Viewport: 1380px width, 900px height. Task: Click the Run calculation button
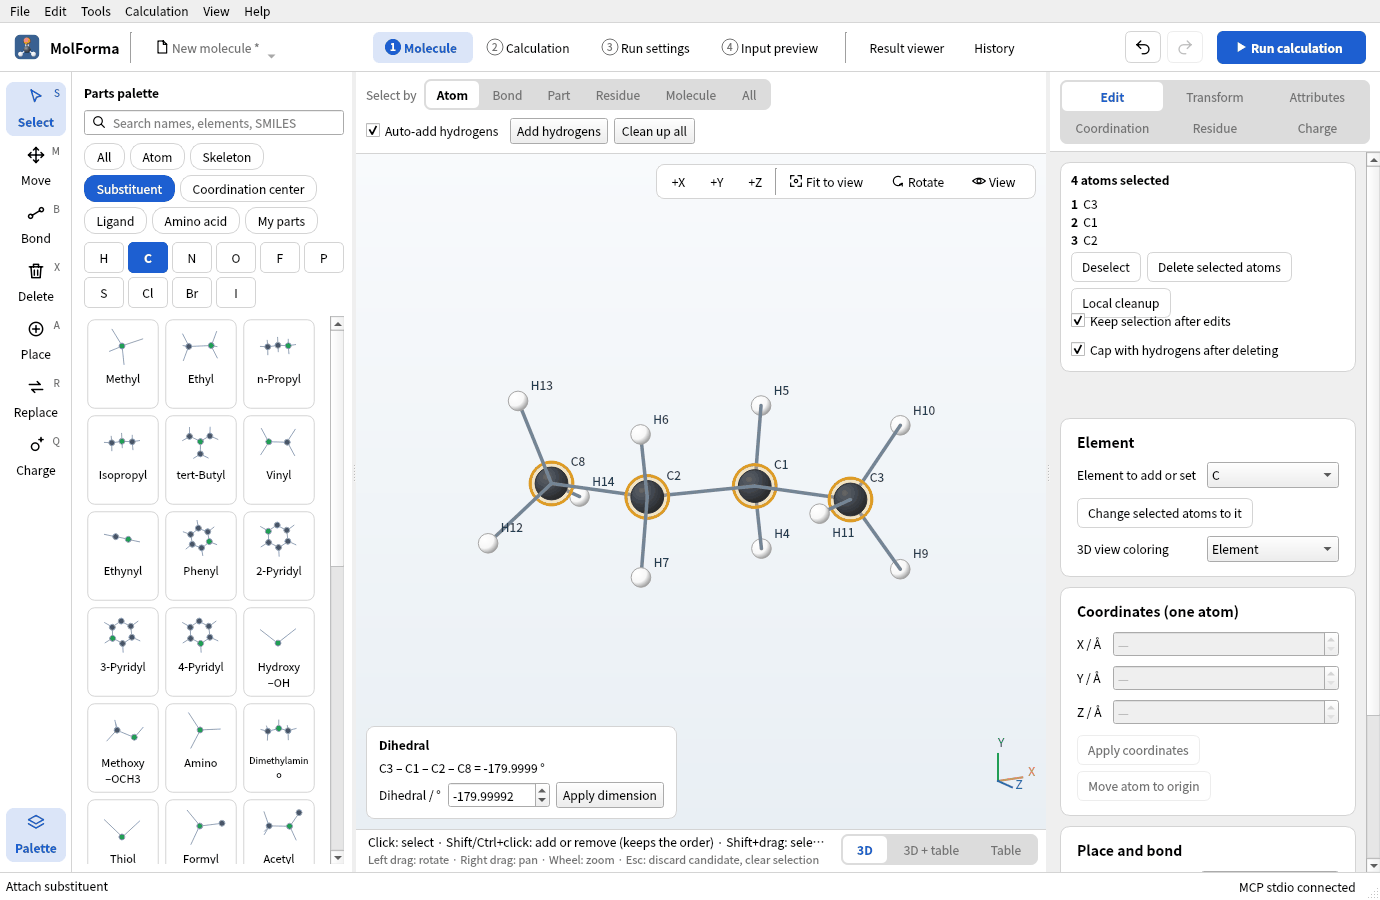coord(1291,48)
